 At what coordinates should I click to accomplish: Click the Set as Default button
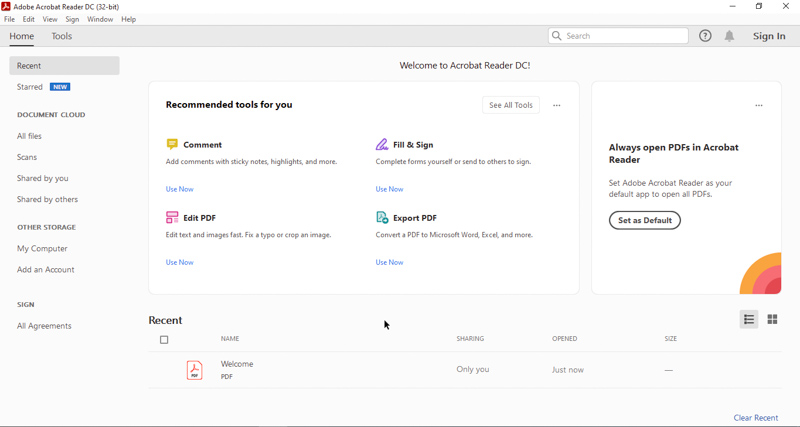click(x=645, y=220)
